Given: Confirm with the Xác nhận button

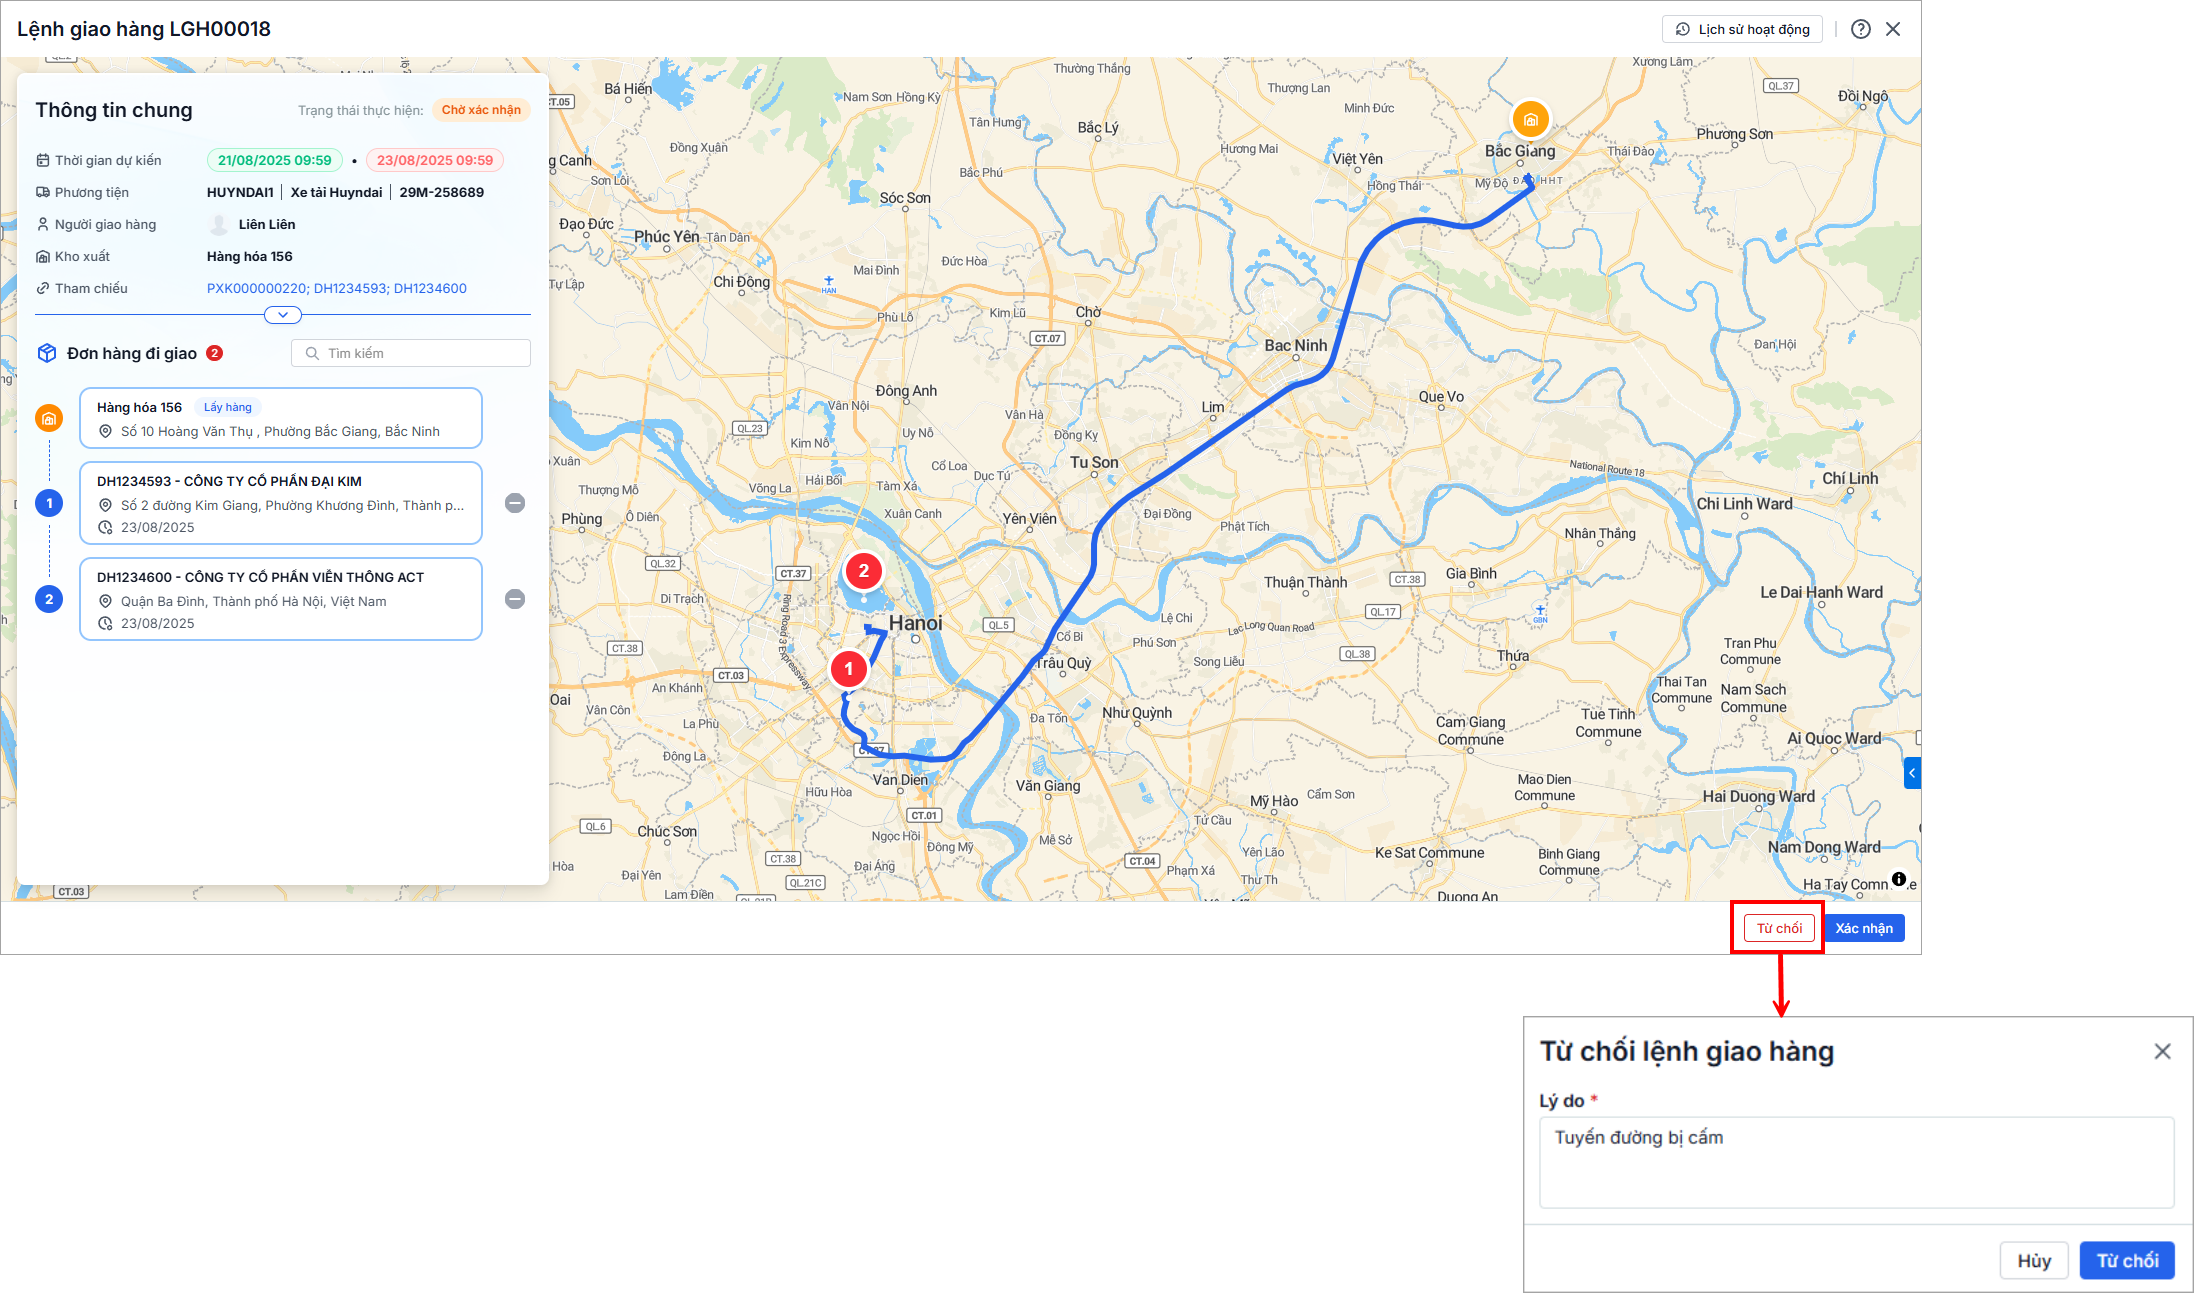Looking at the screenshot, I should pyautogui.click(x=1864, y=928).
